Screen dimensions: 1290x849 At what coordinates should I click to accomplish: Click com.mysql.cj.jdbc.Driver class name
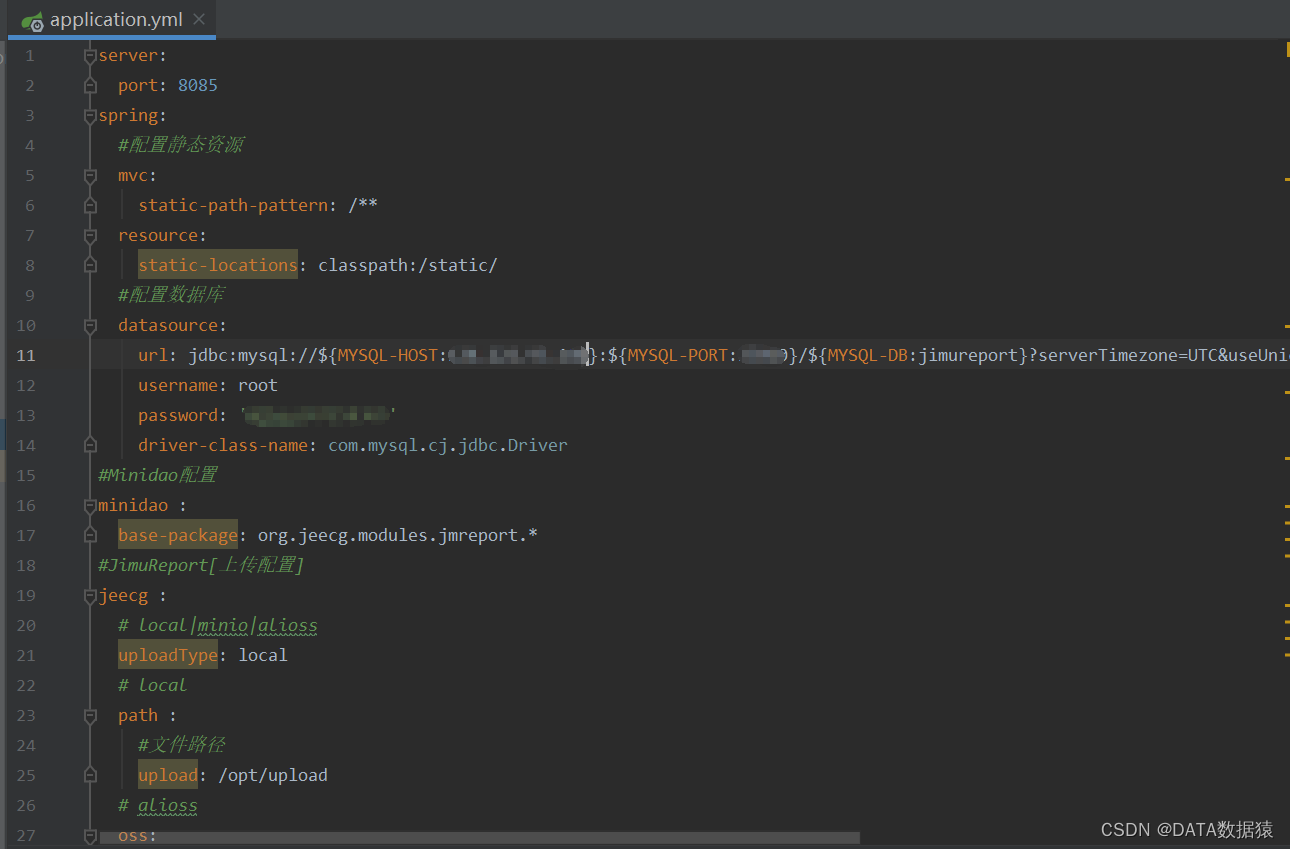(448, 446)
